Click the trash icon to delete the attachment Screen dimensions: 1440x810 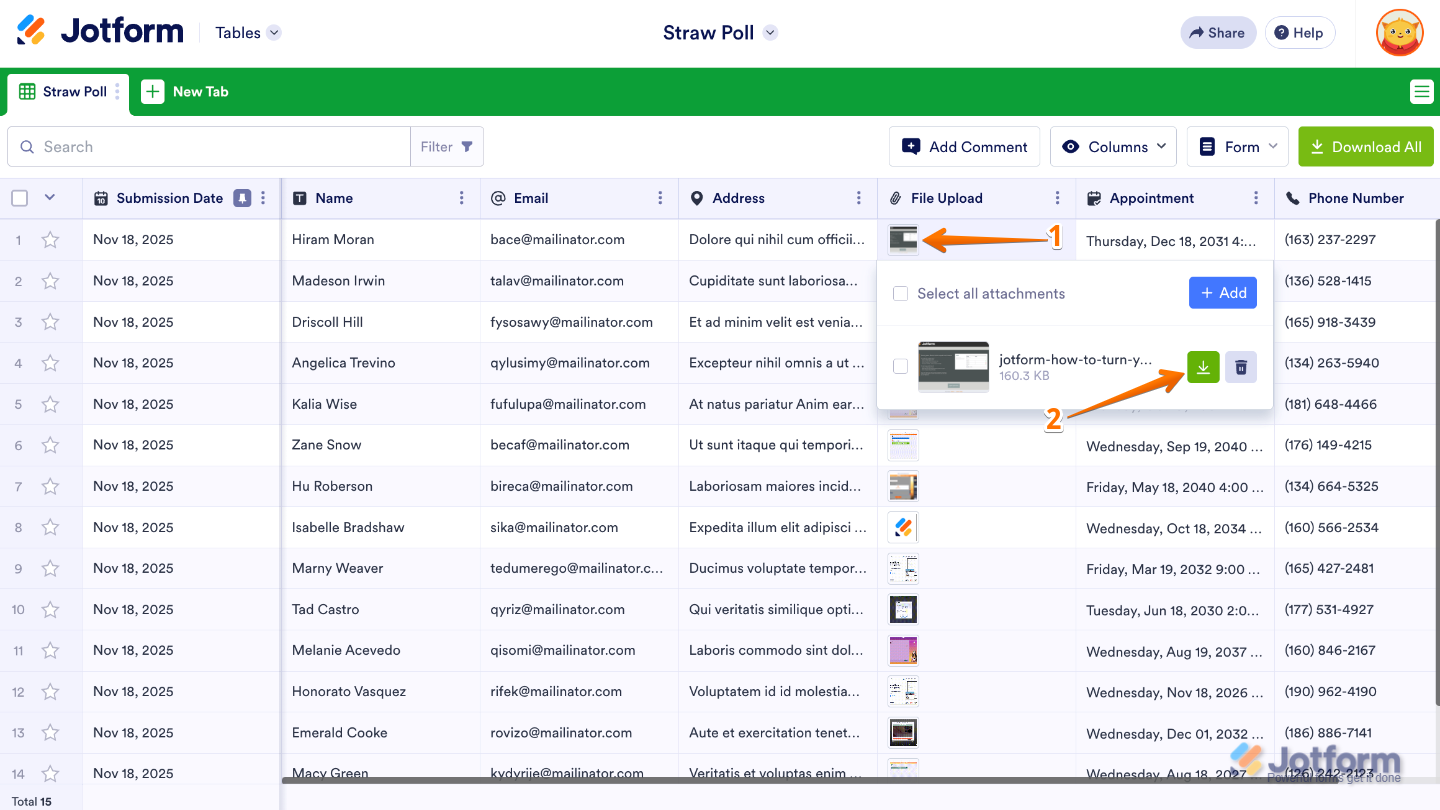coord(1241,367)
